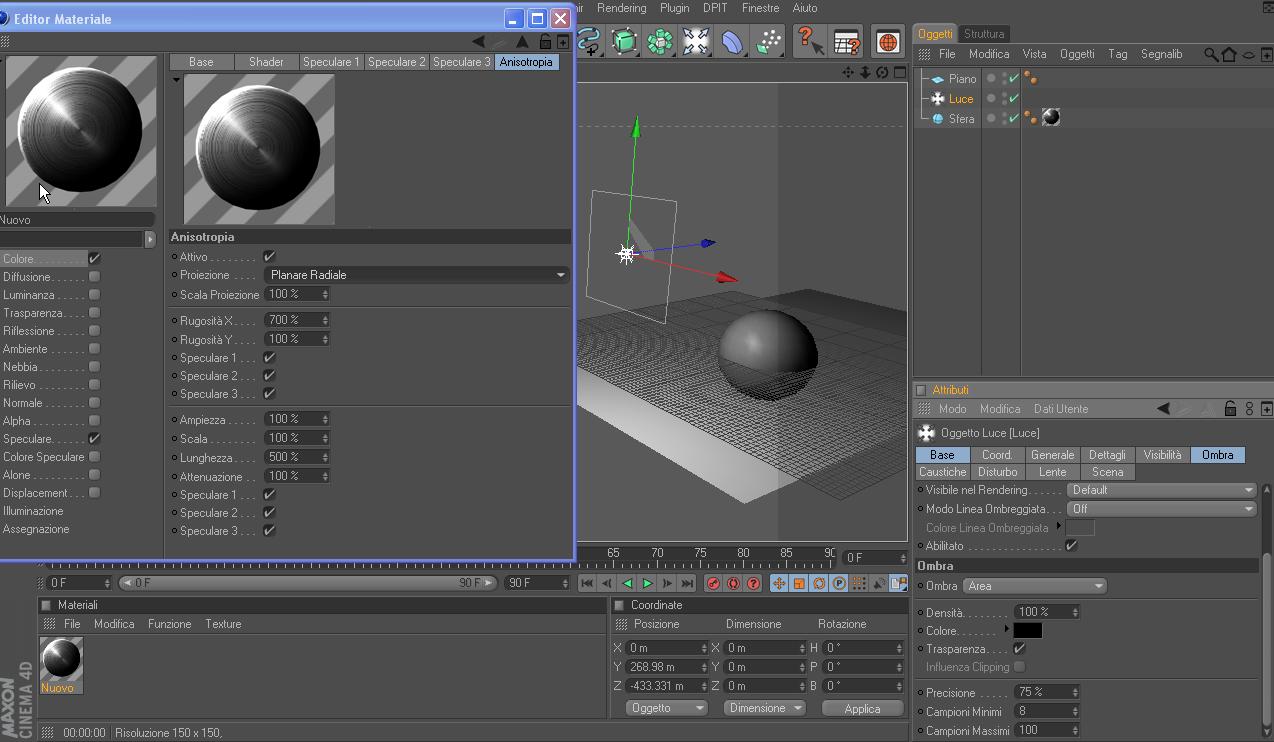Screen dimensions: 1274x742
Task: Click the globe browser icon in toolbar
Action: tap(887, 41)
